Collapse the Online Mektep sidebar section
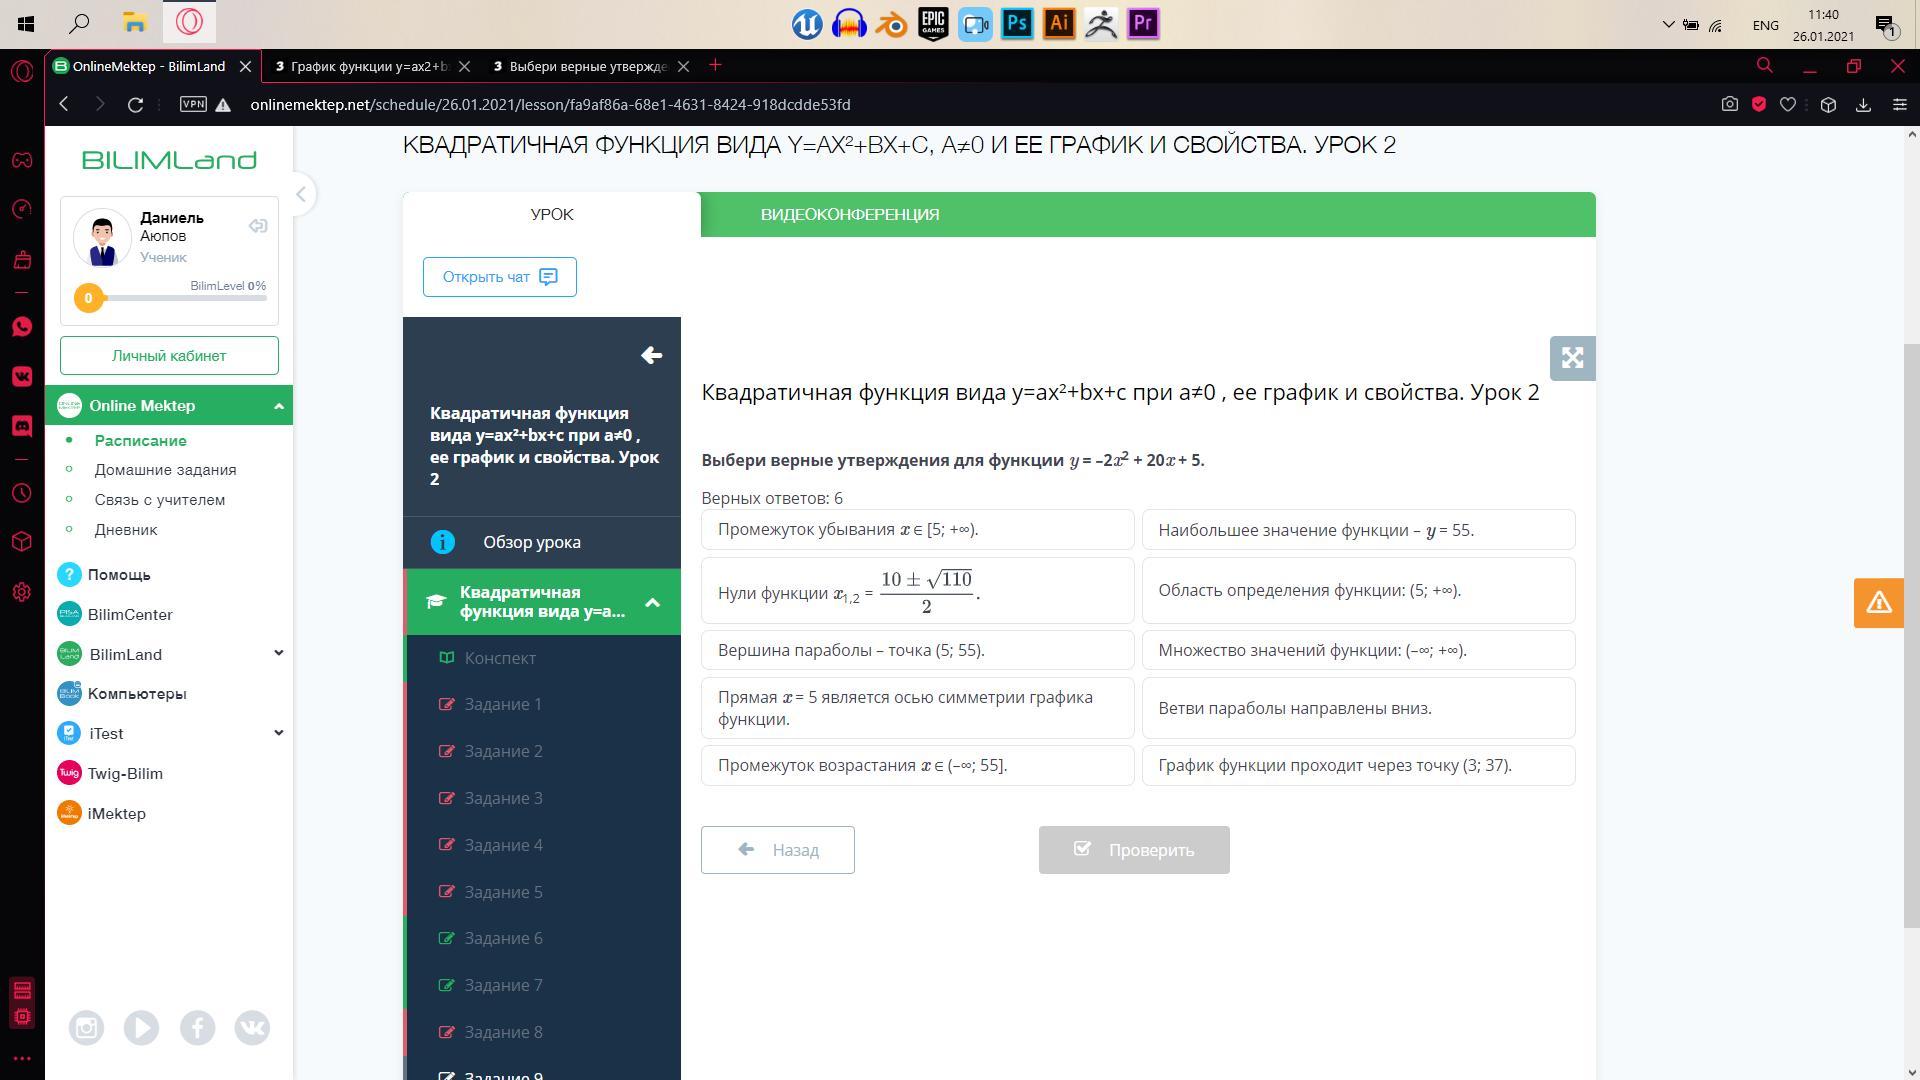 coord(279,406)
